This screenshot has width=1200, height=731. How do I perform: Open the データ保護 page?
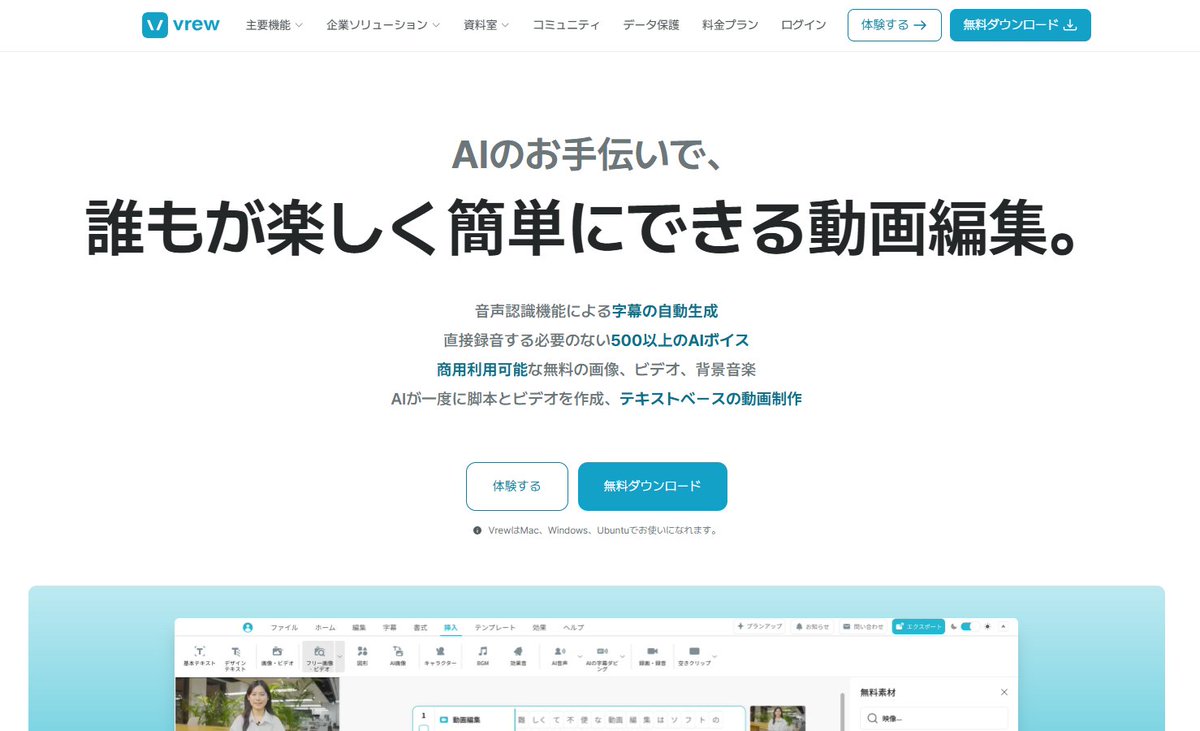(x=650, y=25)
